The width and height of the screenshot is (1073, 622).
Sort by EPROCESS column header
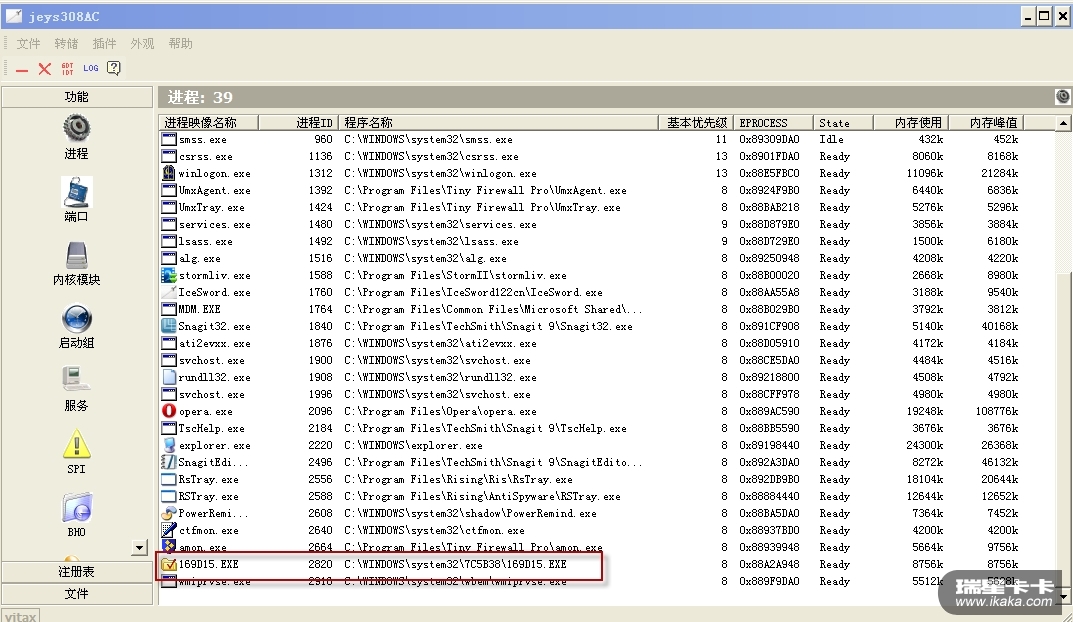773,122
